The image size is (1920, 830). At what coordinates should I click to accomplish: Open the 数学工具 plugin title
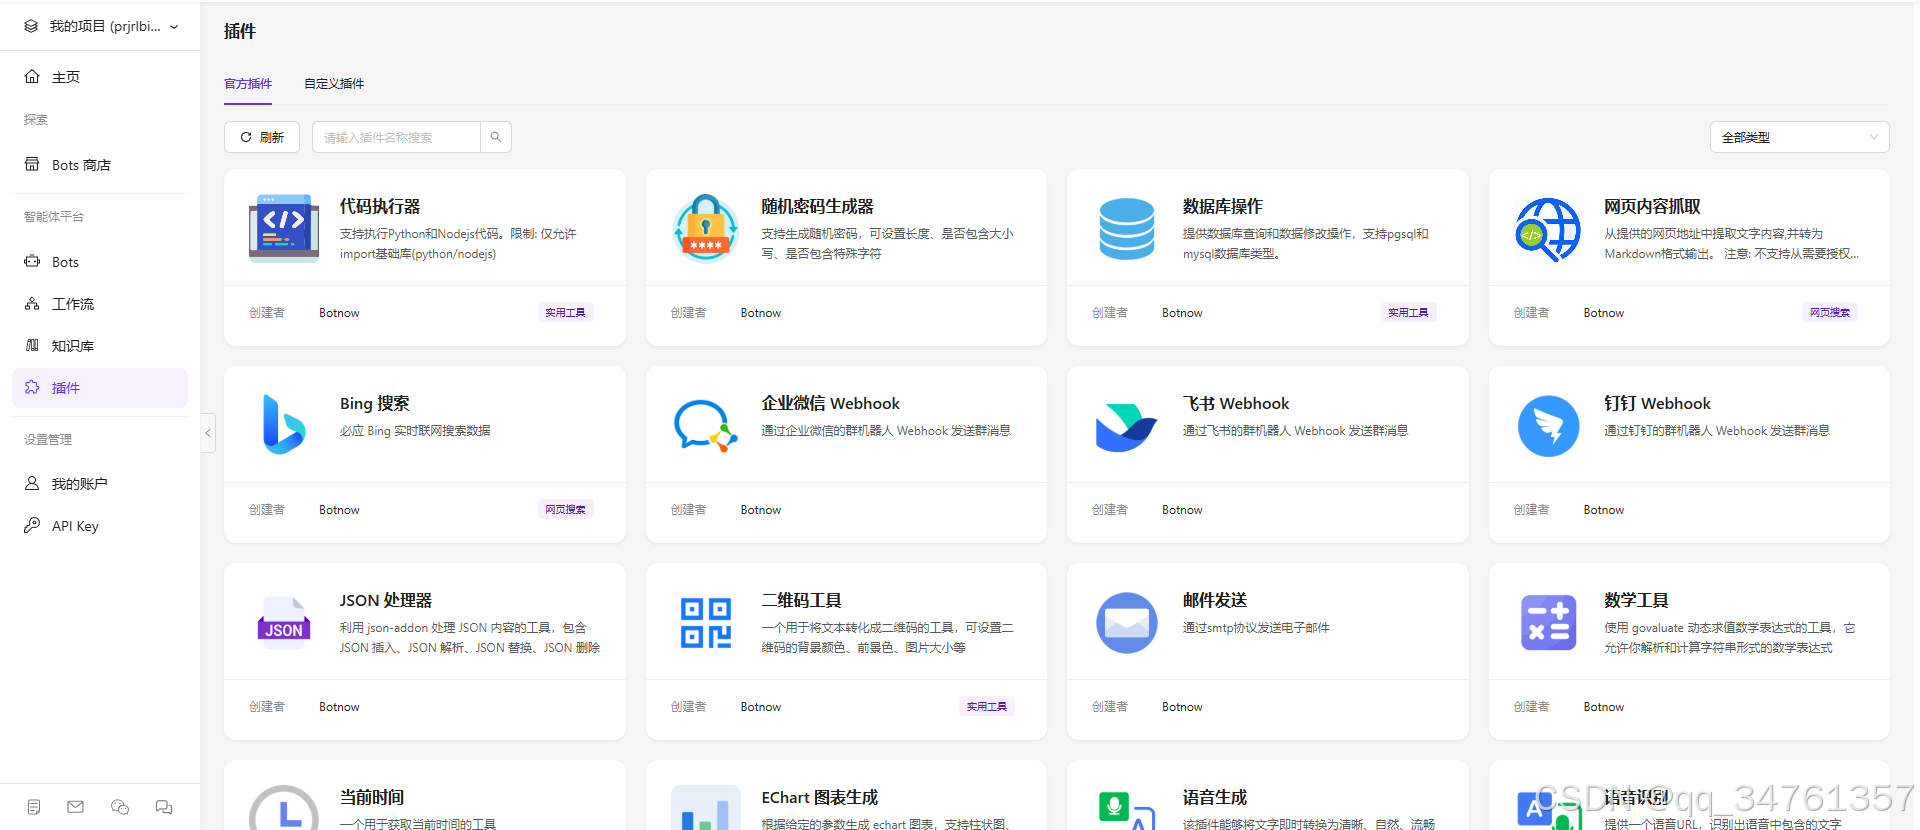pyautogui.click(x=1636, y=600)
